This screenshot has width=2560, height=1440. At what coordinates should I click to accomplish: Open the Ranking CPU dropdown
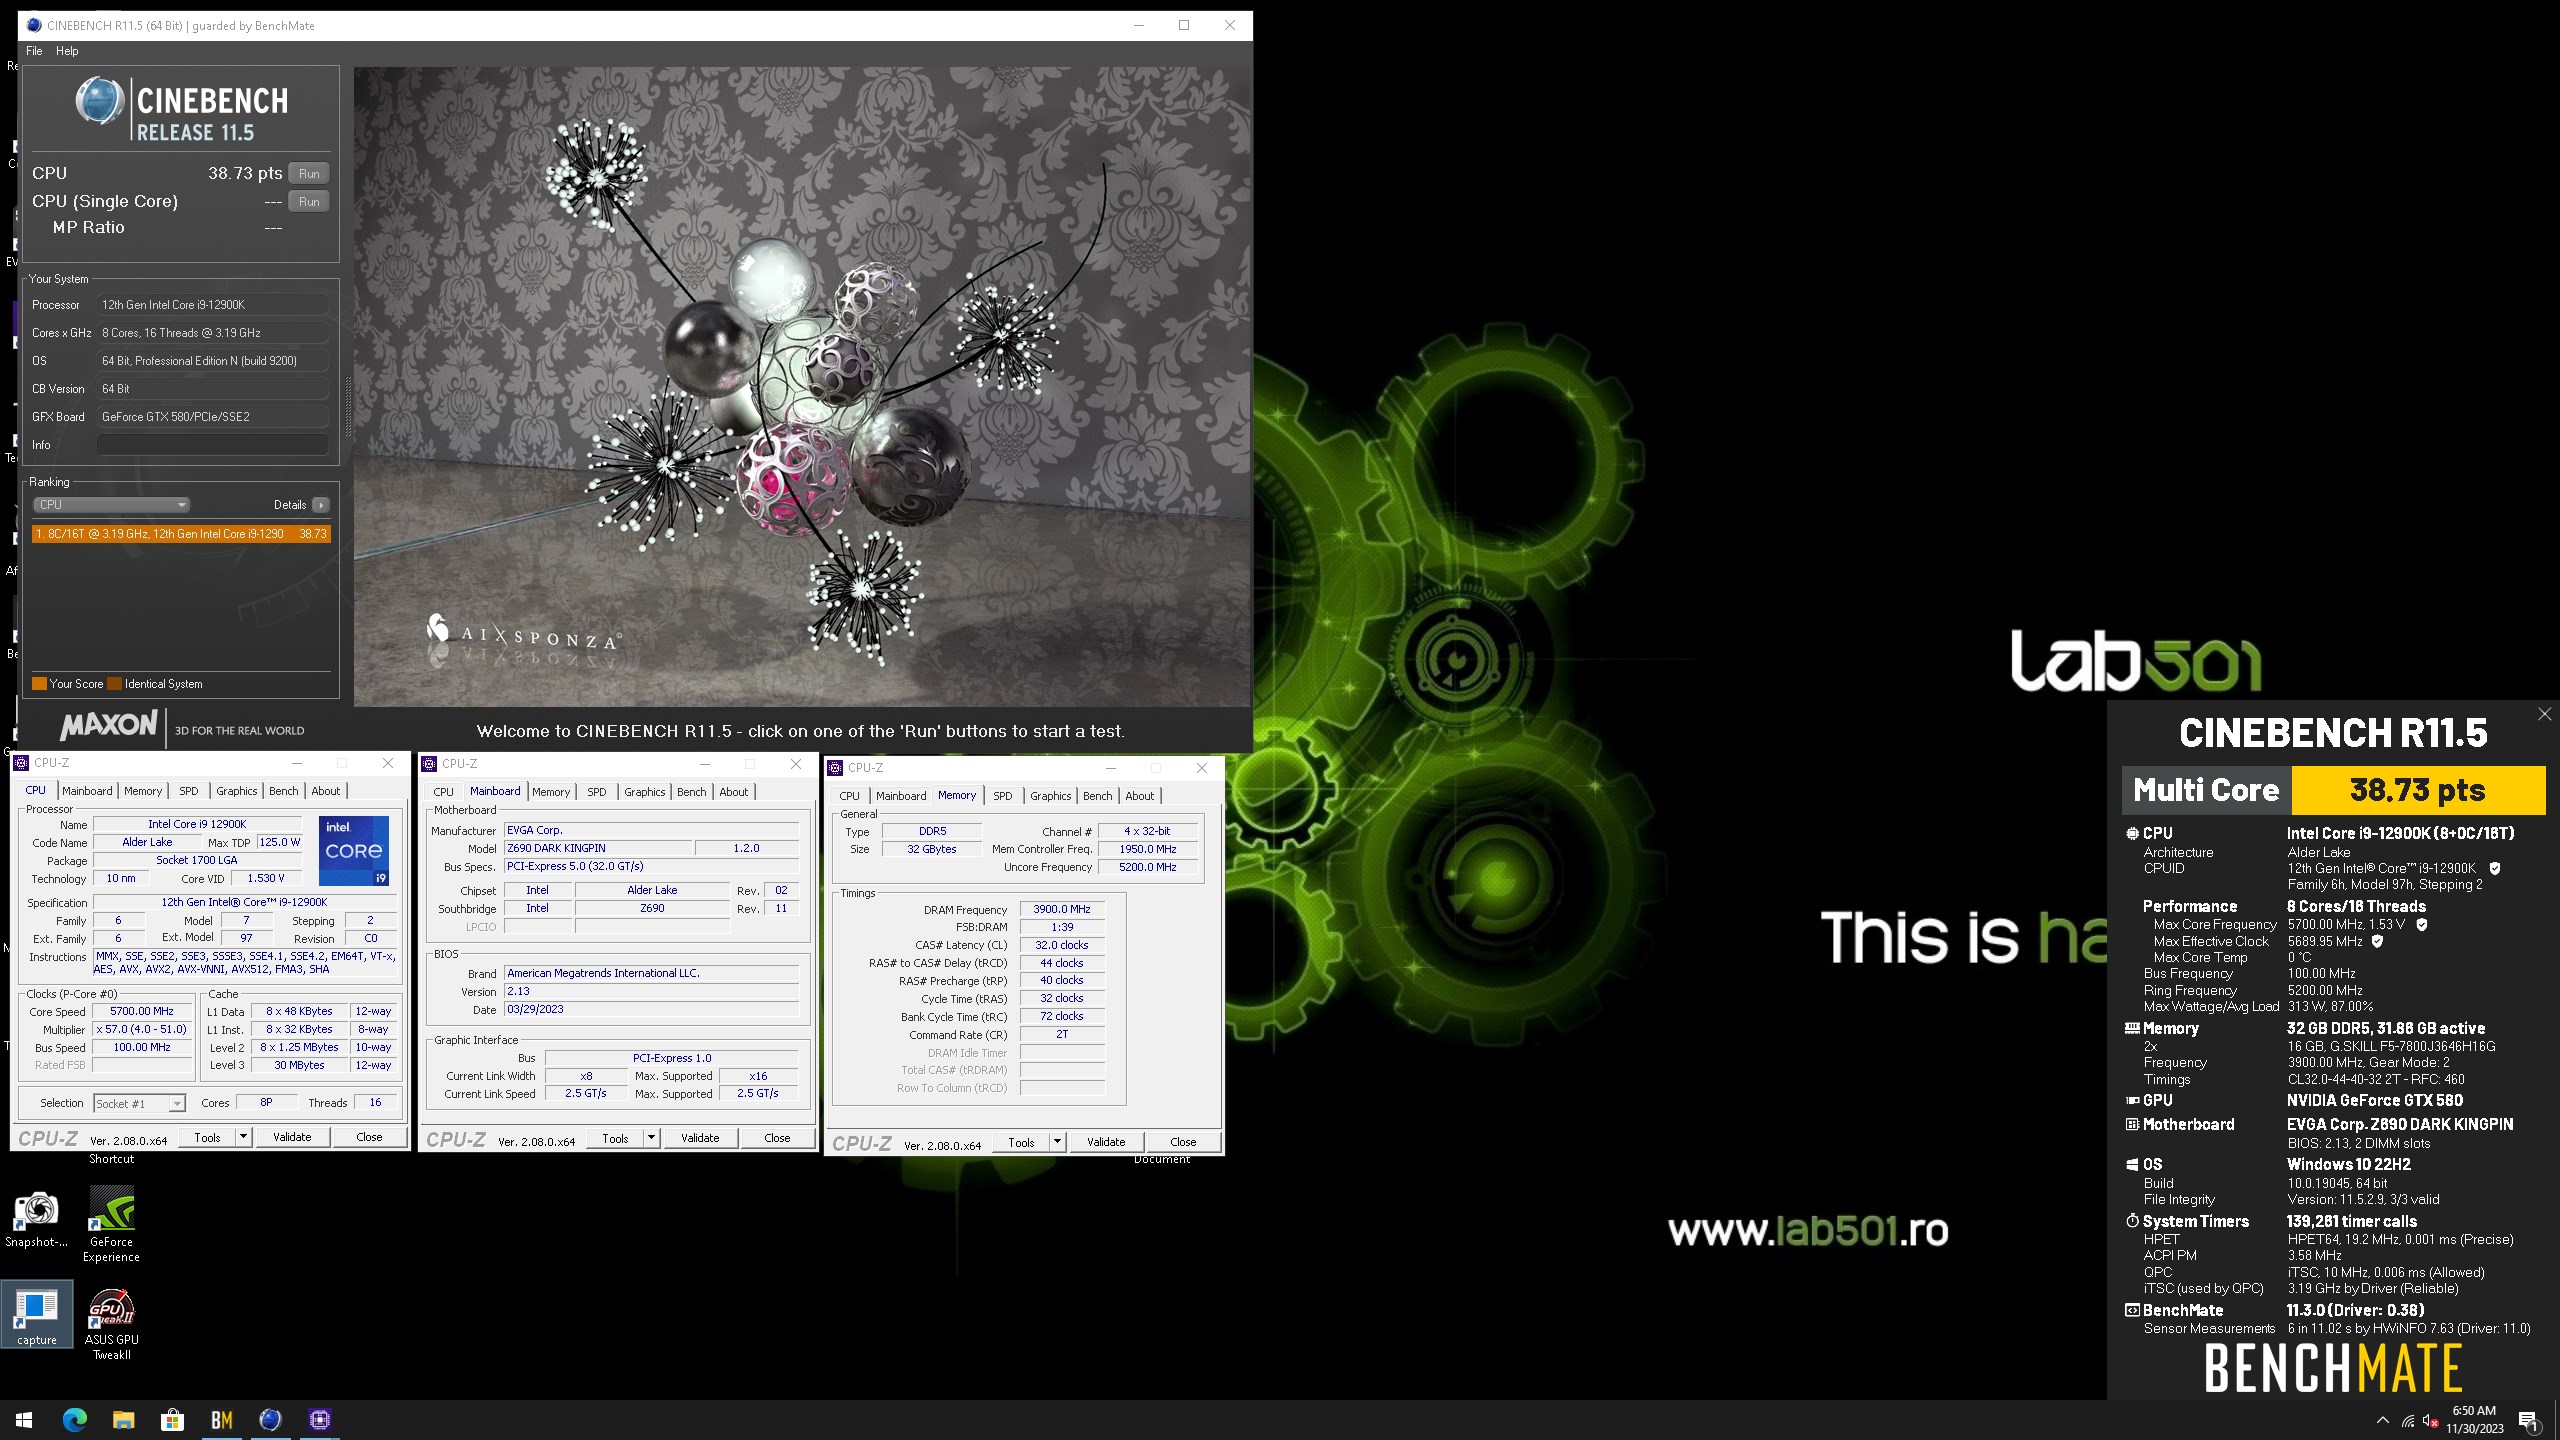click(111, 505)
